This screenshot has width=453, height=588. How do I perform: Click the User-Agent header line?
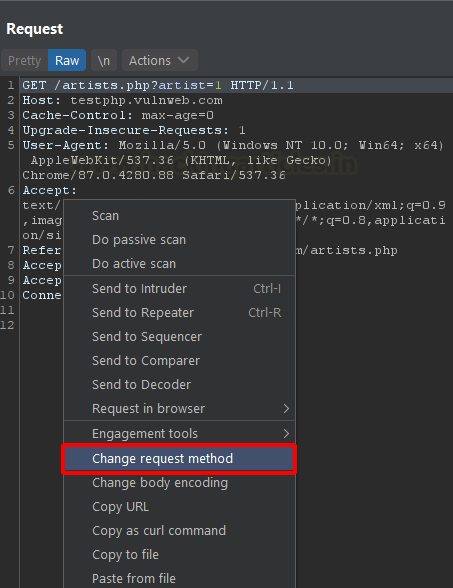pos(233,145)
